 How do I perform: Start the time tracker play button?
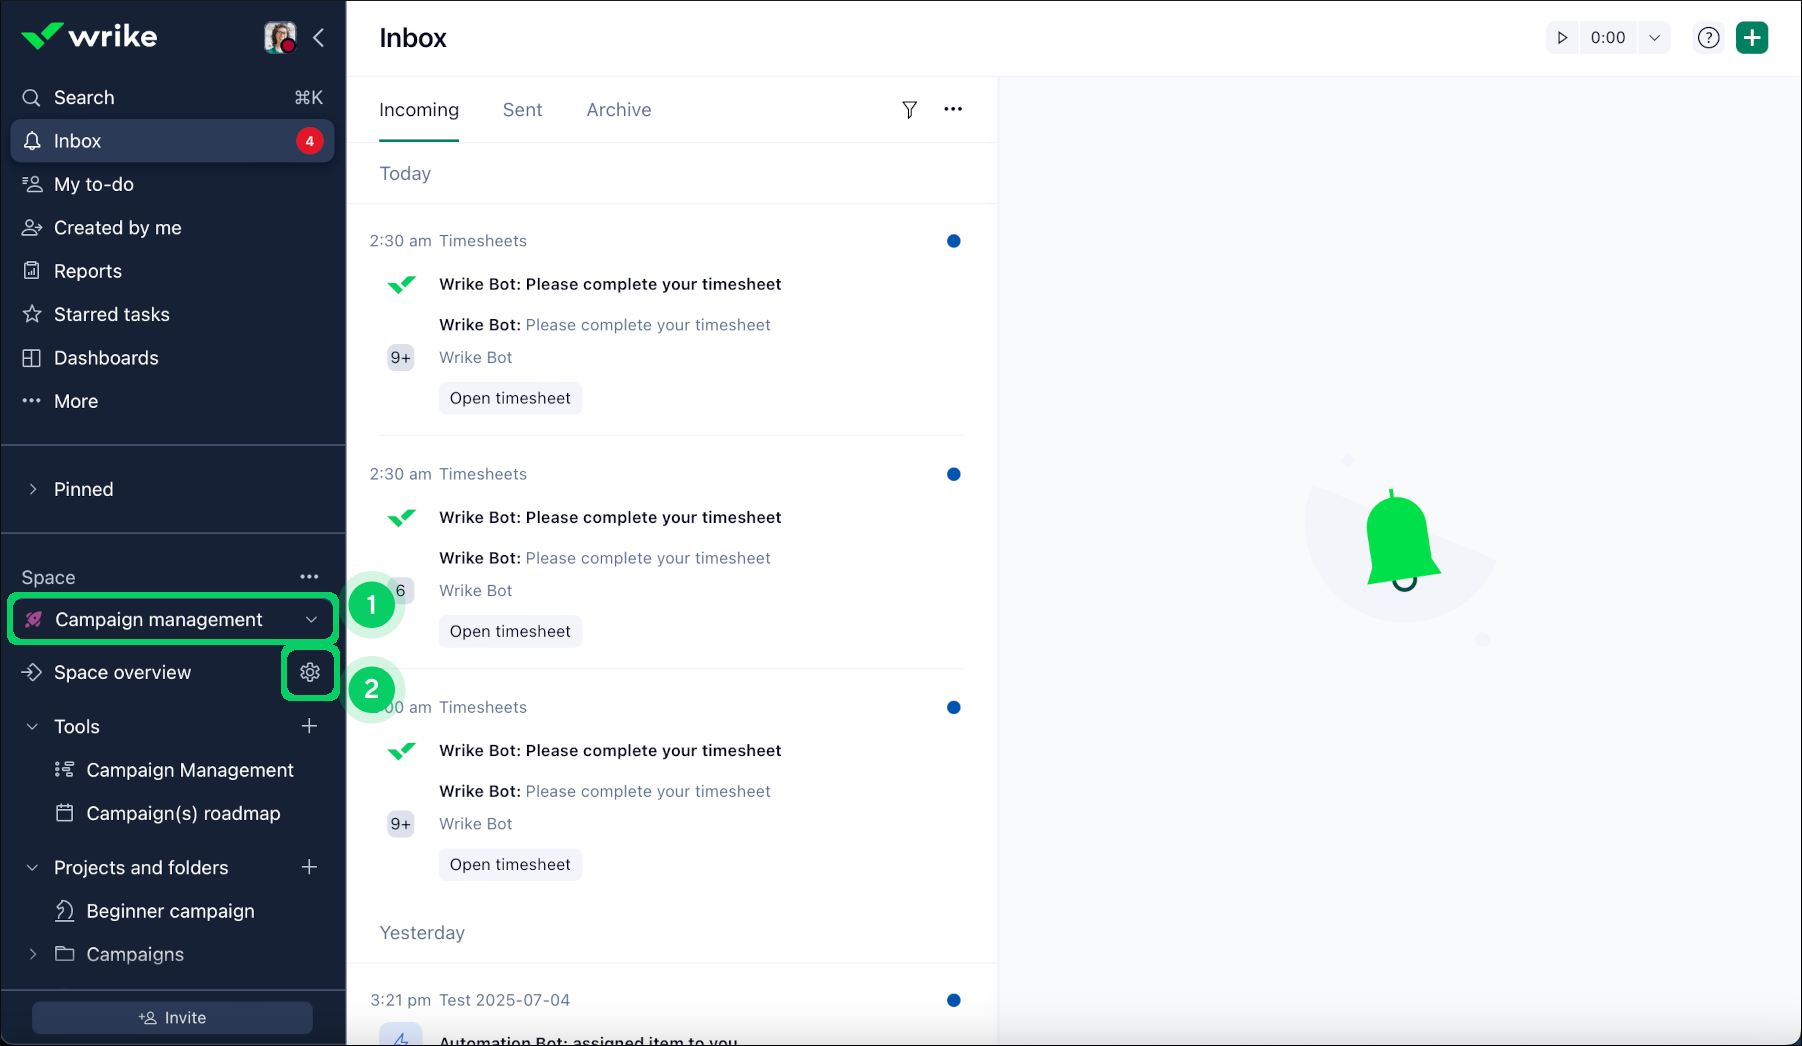point(1562,38)
